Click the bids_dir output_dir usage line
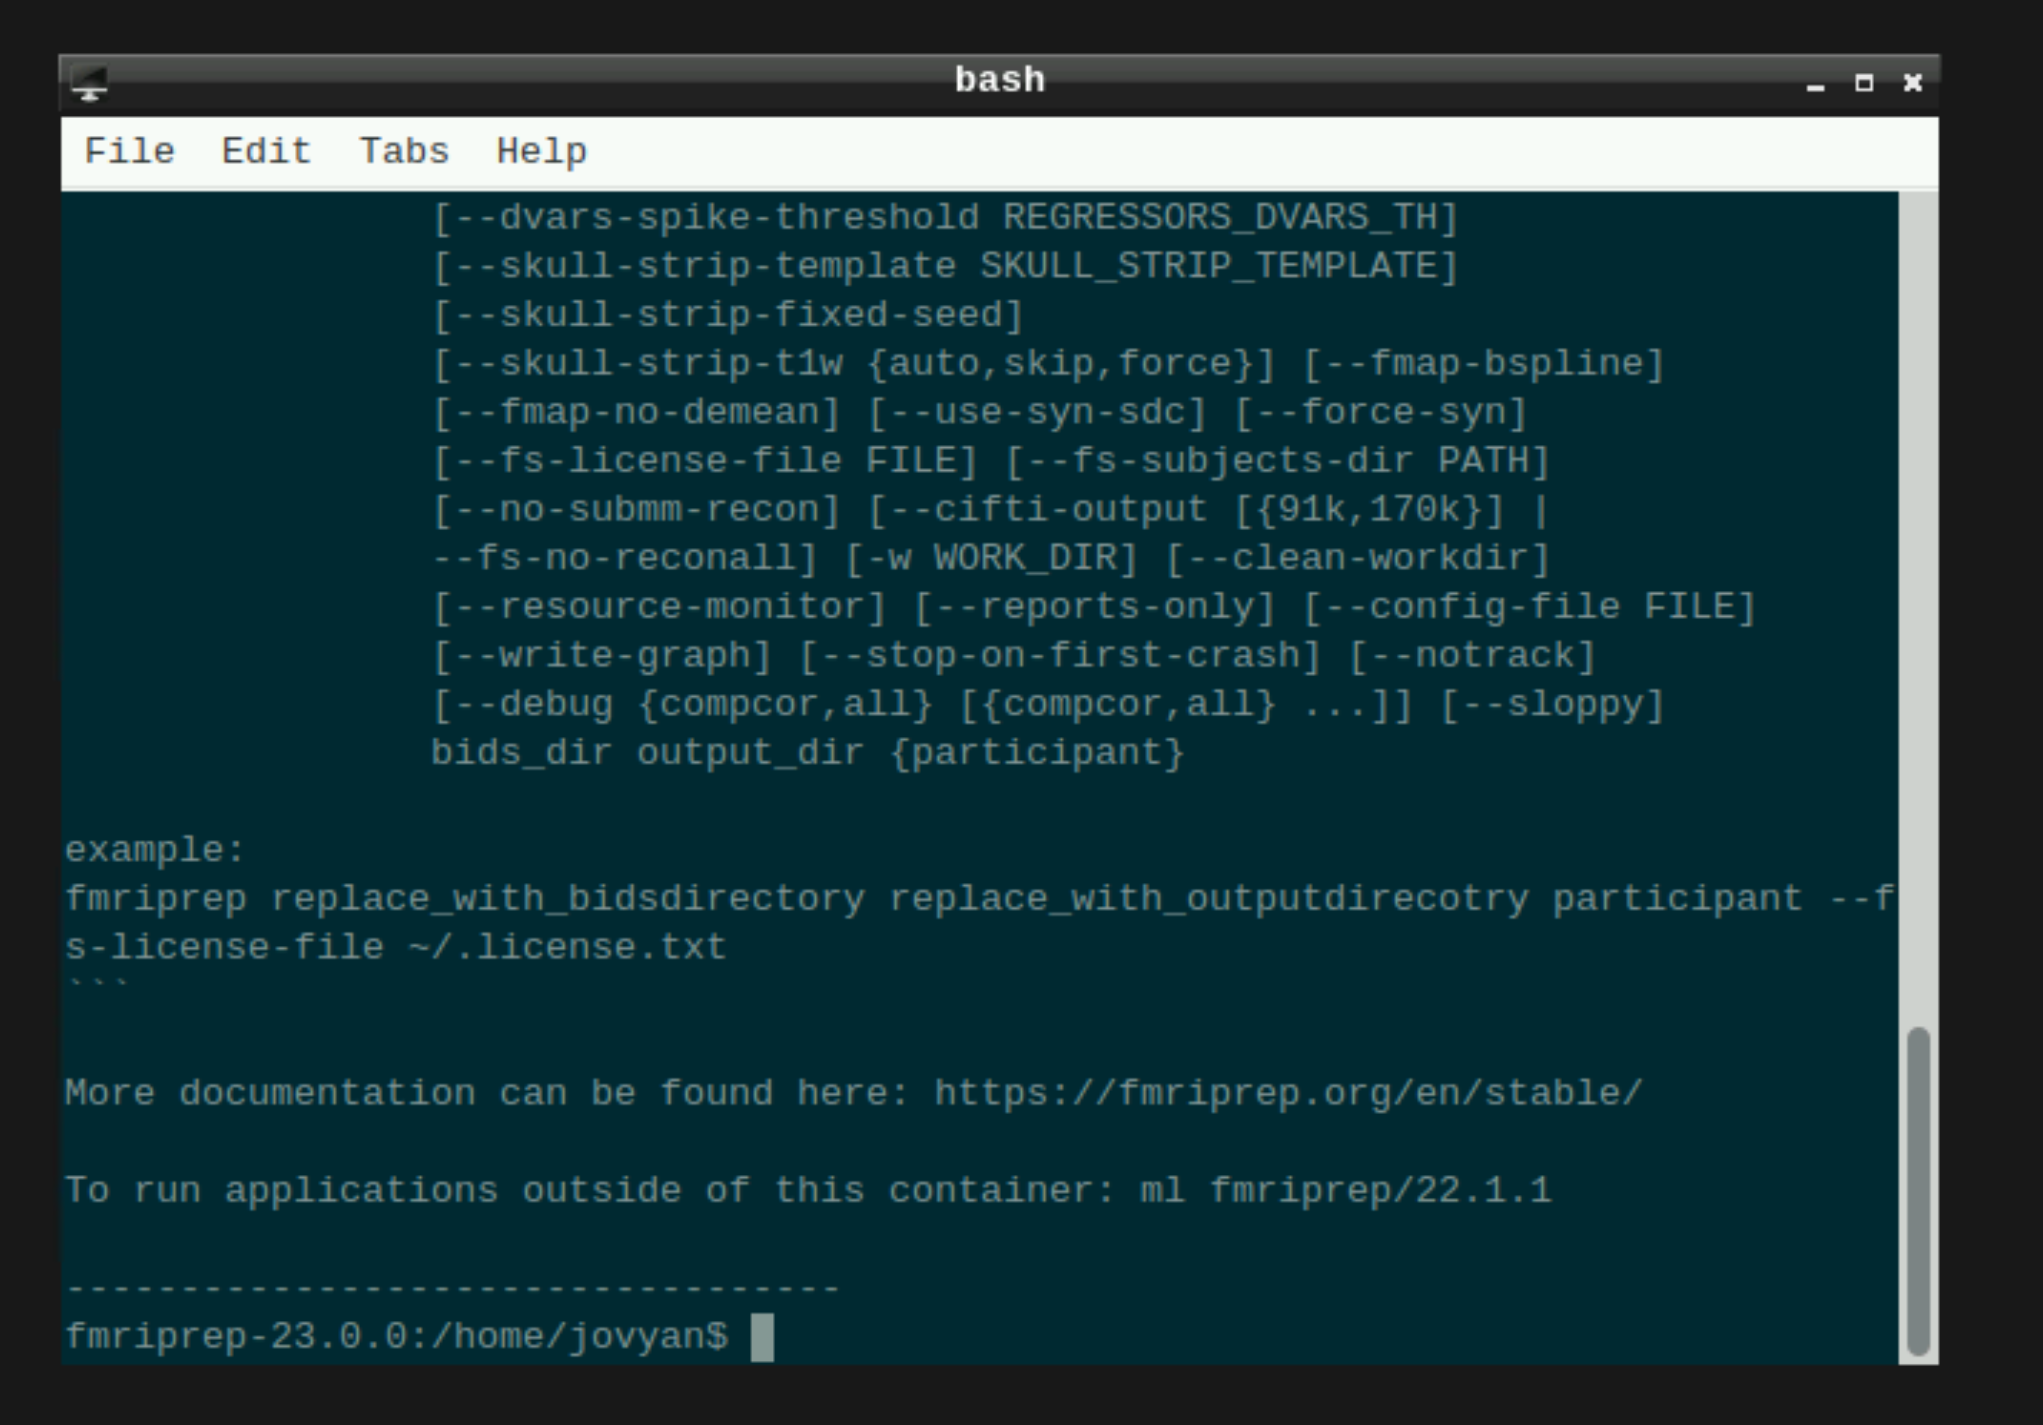 (808, 752)
